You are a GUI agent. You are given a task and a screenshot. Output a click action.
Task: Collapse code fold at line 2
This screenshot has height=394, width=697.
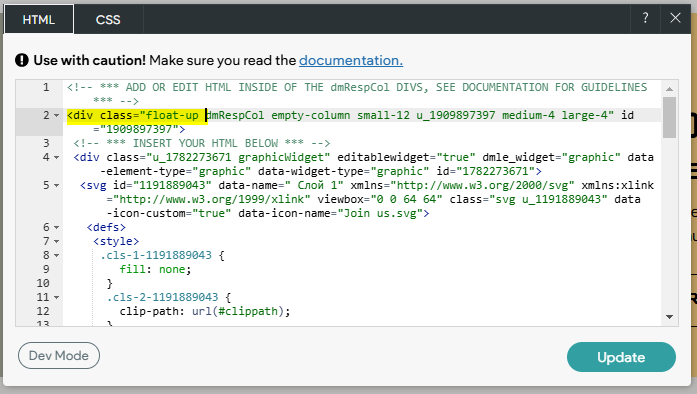pyautogui.click(x=56, y=116)
